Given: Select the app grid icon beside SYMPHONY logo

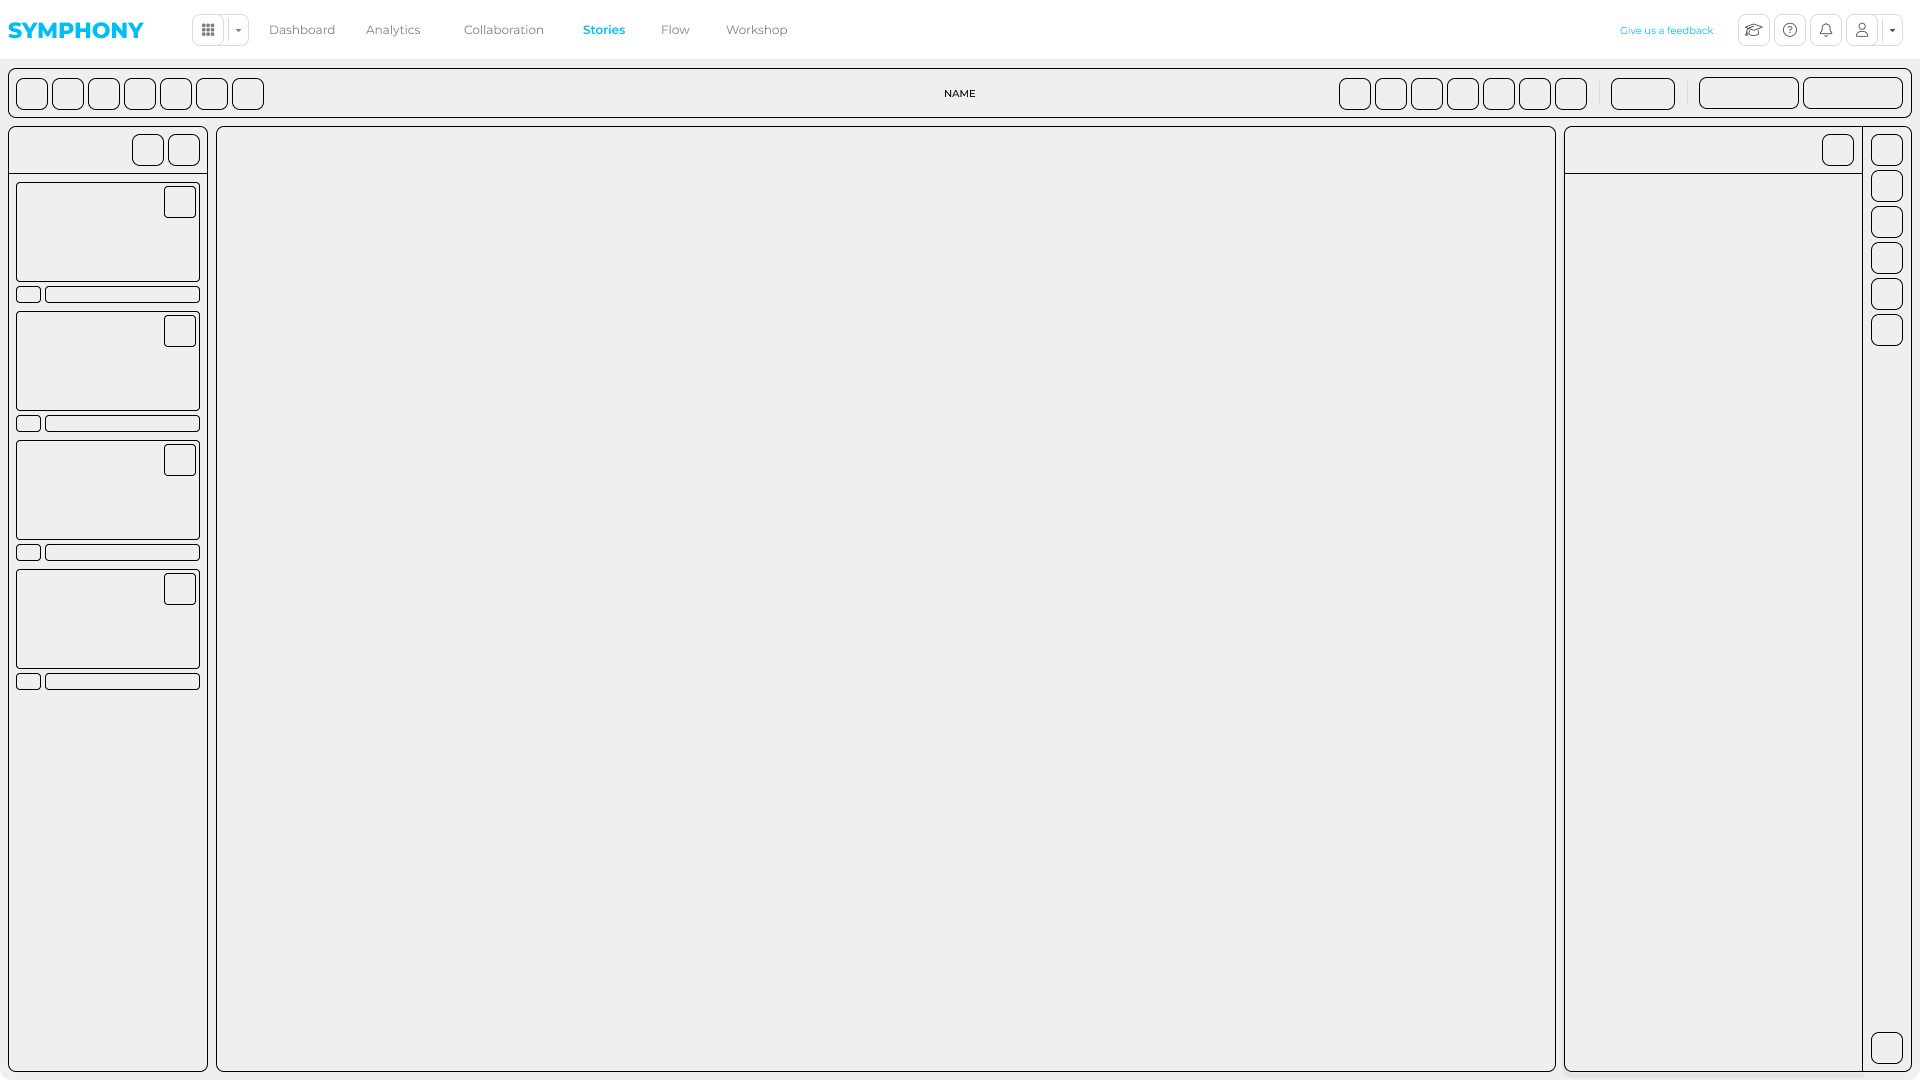Looking at the screenshot, I should point(208,30).
